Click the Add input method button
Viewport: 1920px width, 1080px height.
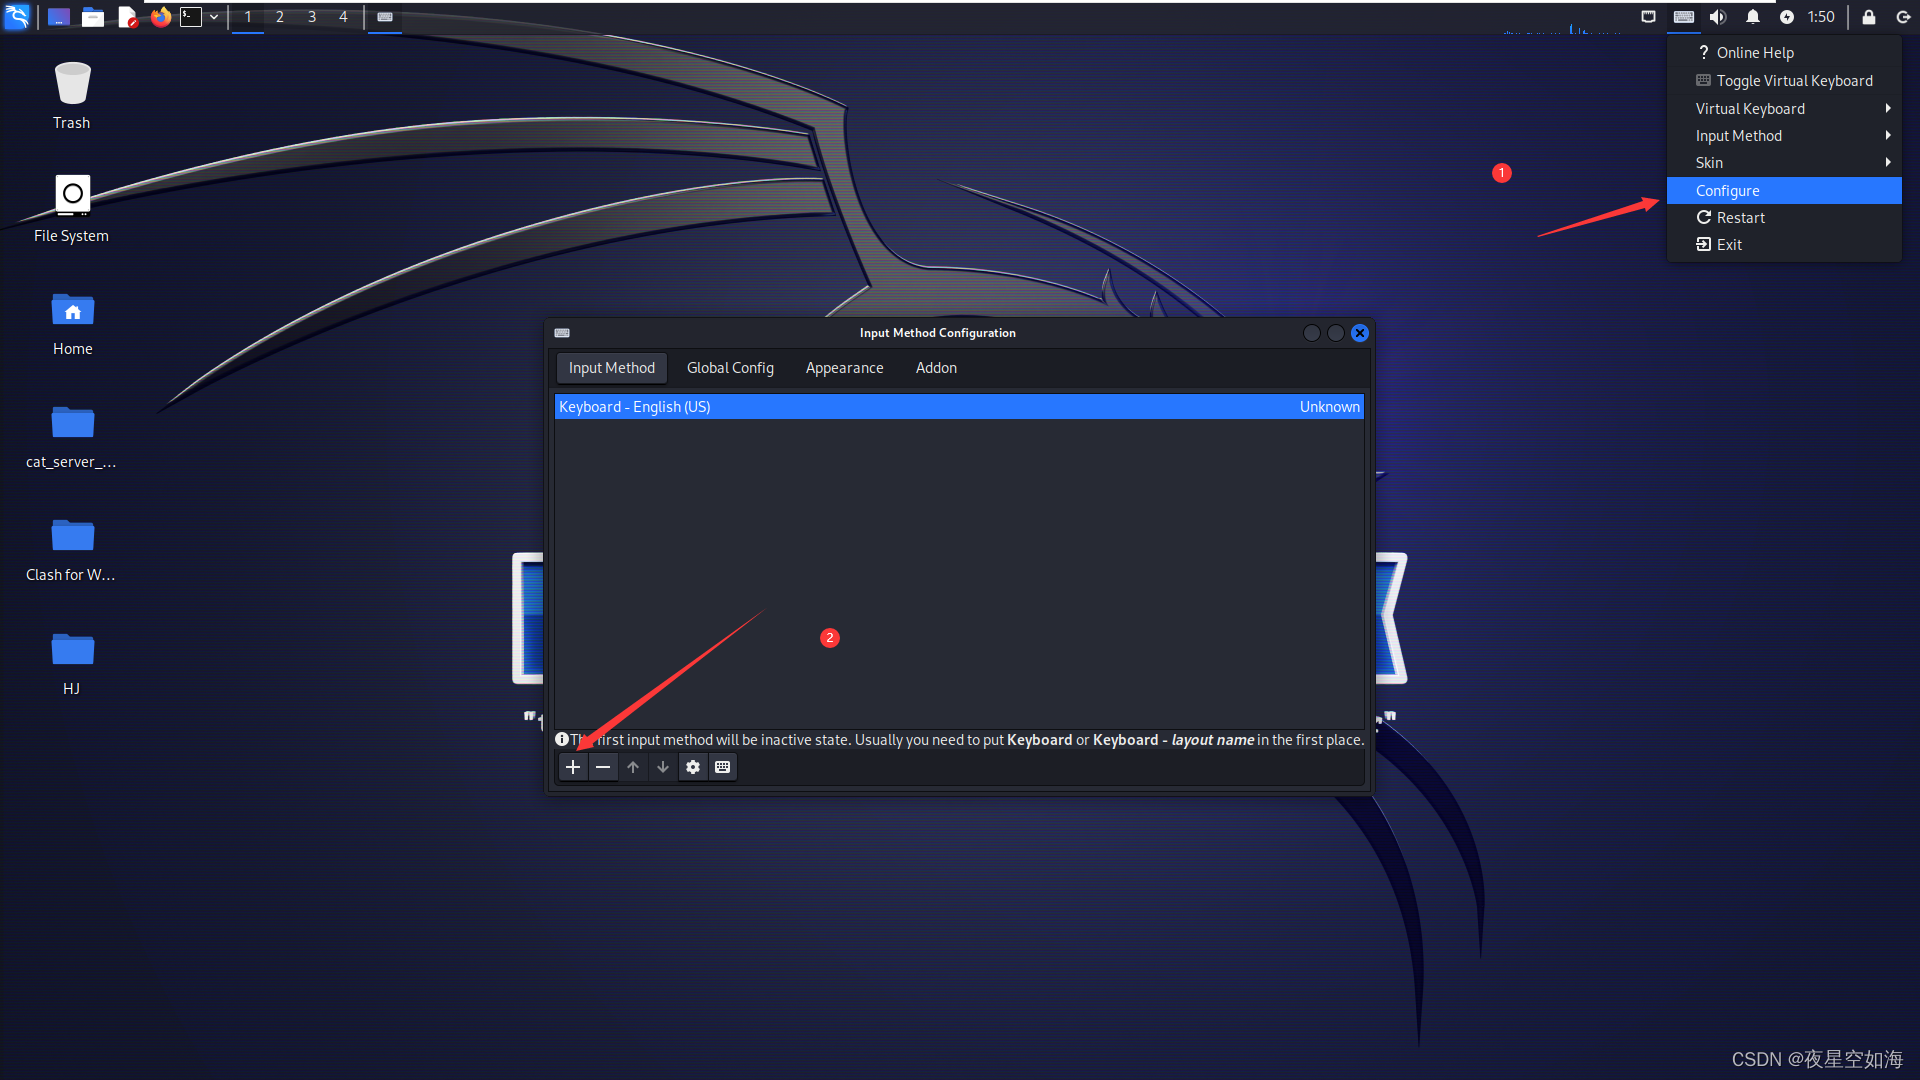pyautogui.click(x=571, y=767)
